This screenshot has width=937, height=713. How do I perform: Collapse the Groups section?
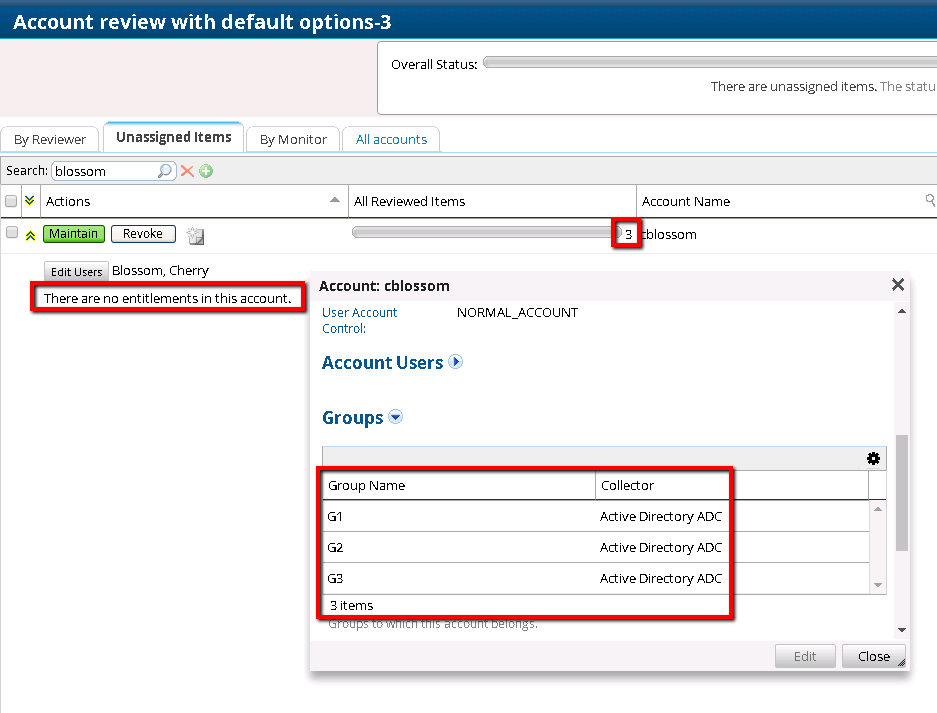pyautogui.click(x=395, y=417)
